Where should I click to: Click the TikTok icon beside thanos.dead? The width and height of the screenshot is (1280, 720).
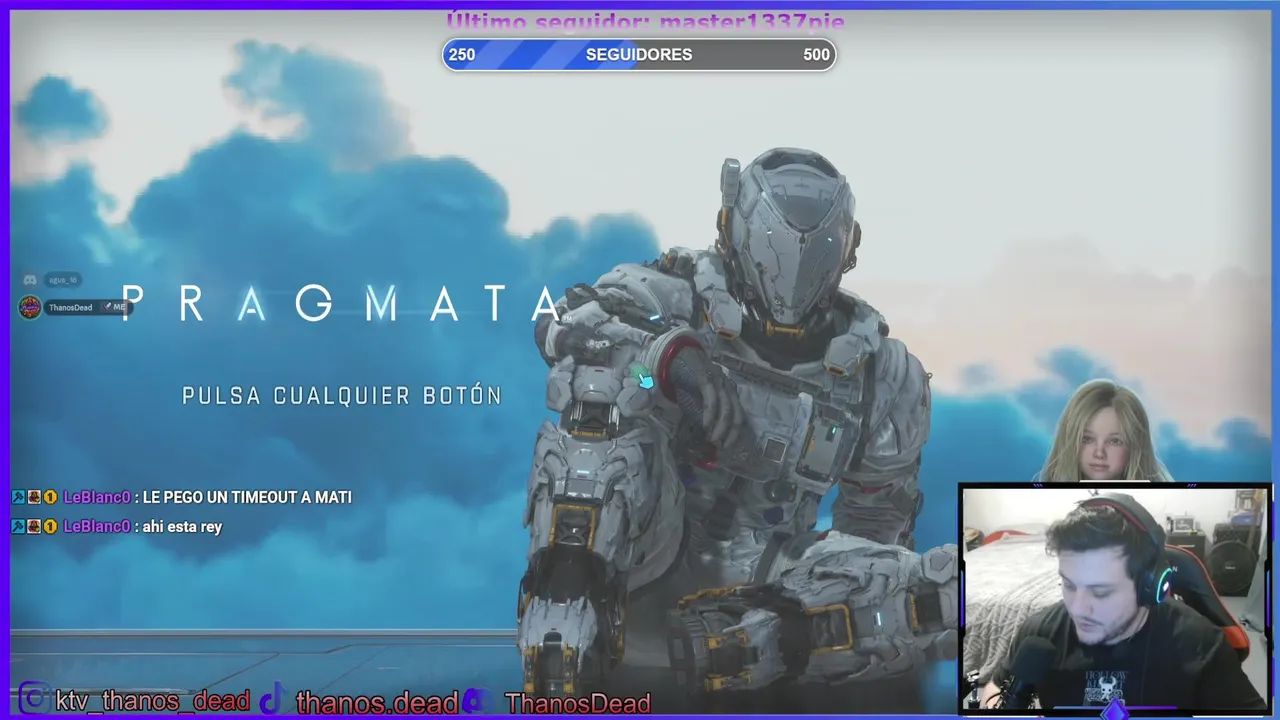tap(275, 698)
